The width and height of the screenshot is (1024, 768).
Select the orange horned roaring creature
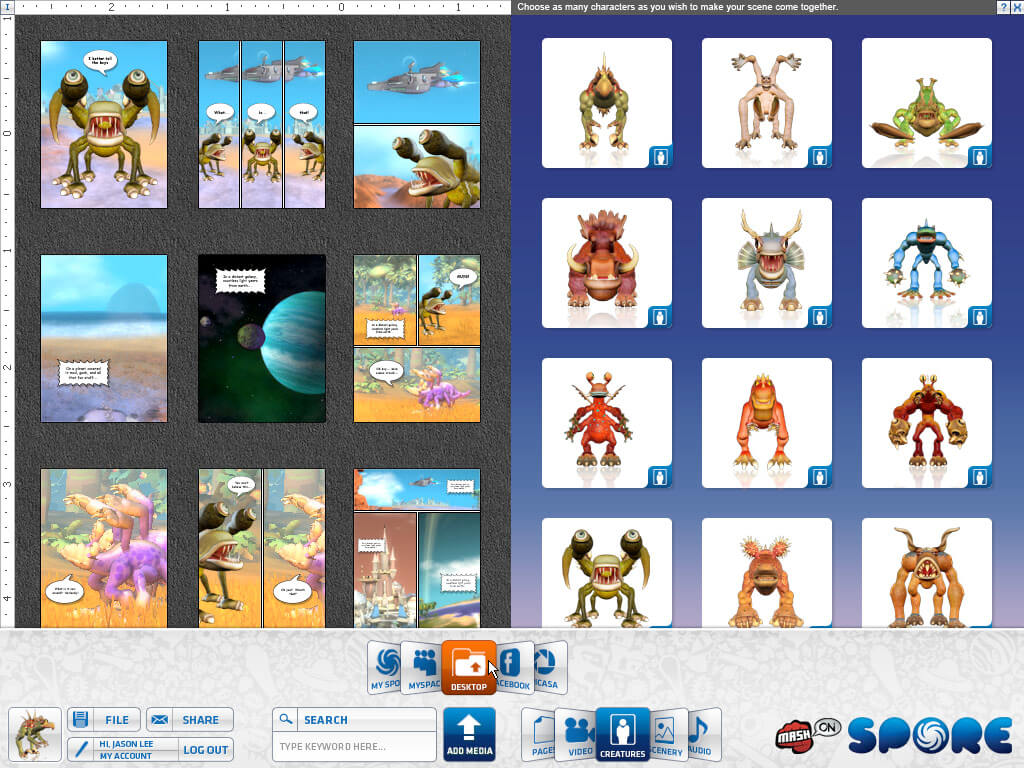(x=927, y=573)
